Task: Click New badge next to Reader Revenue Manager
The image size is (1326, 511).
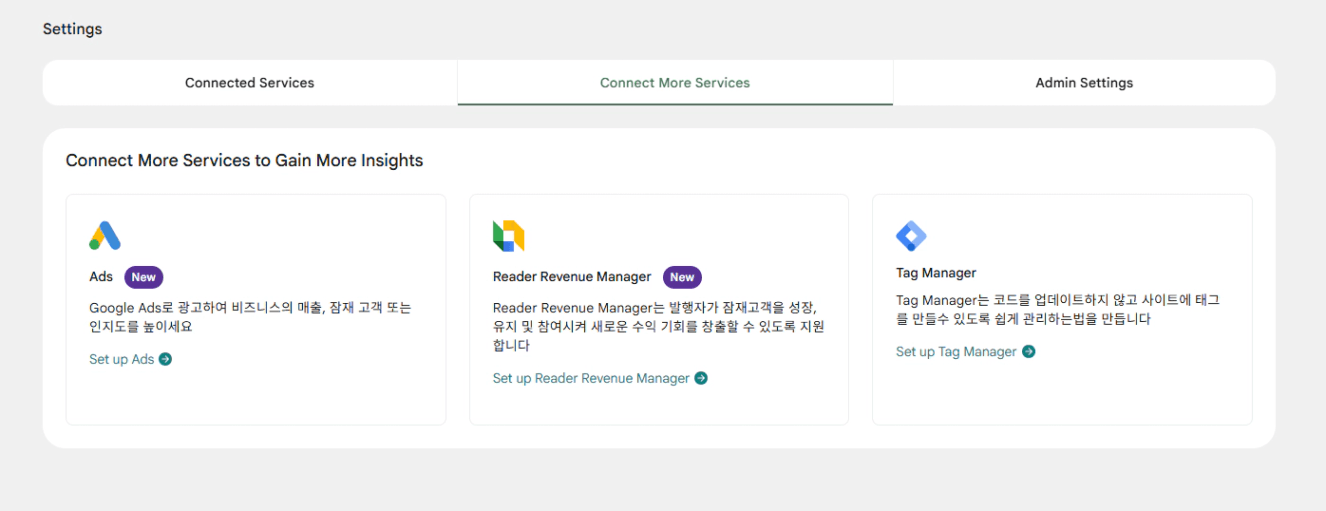Action: click(682, 277)
